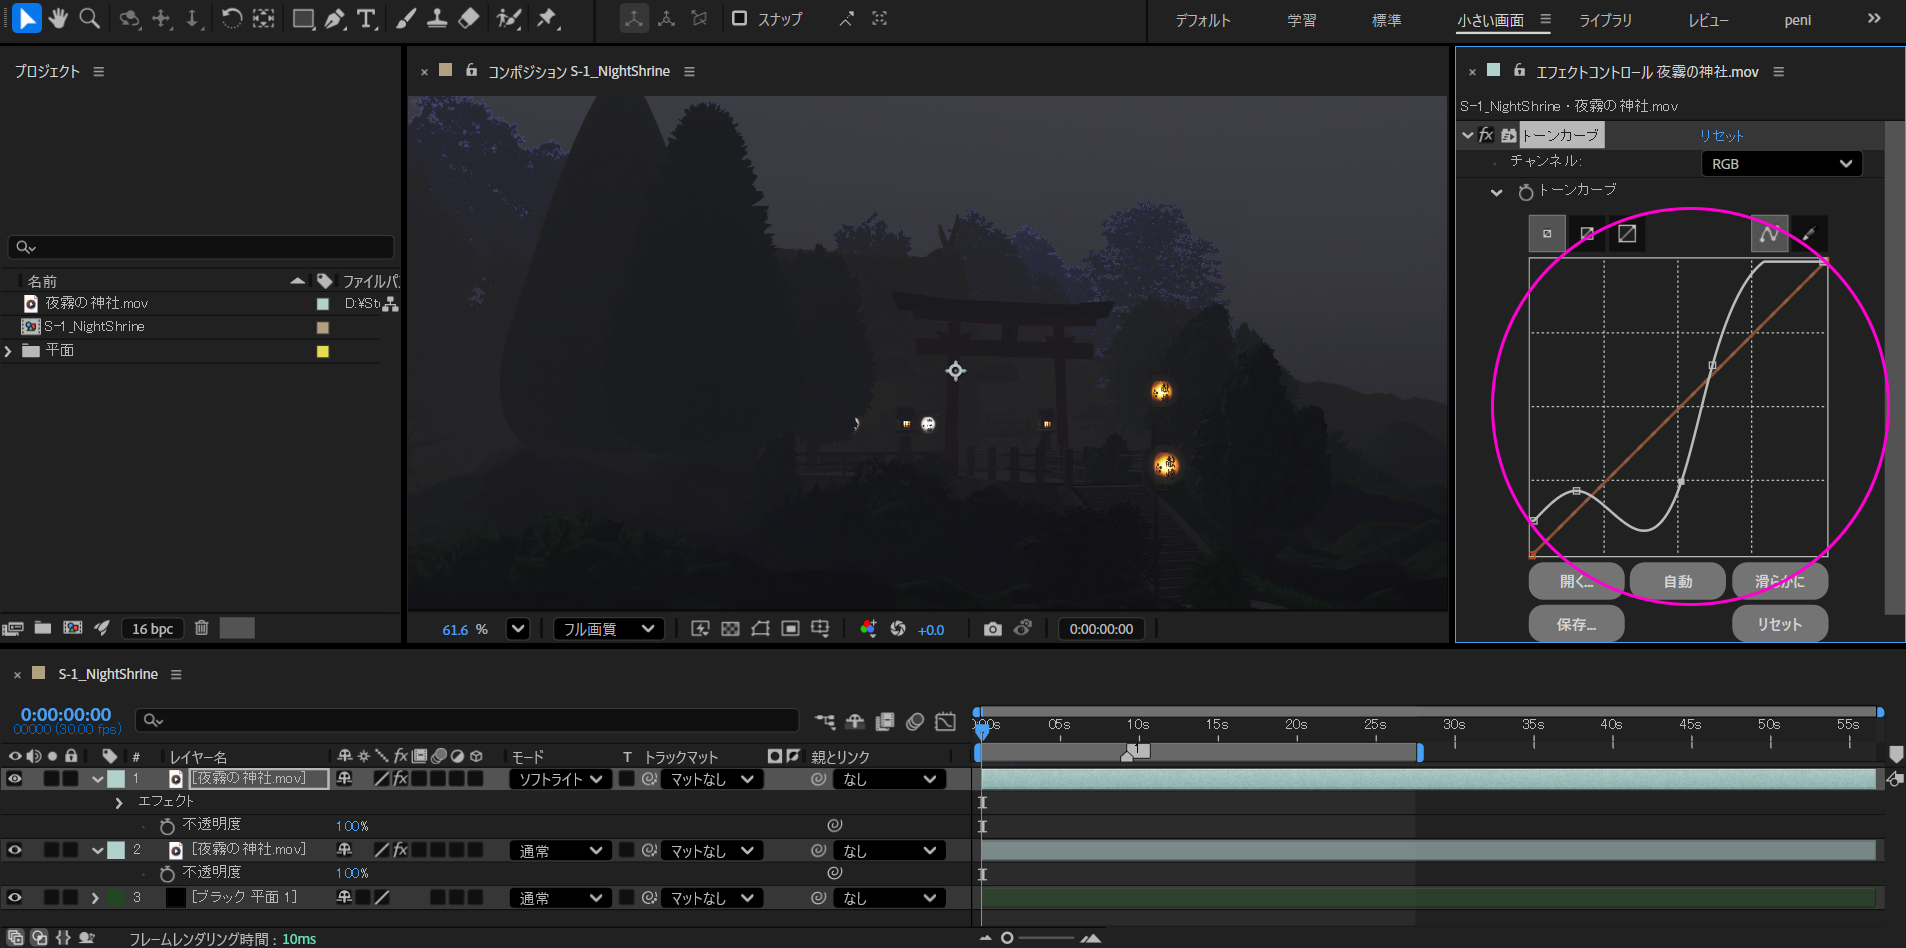
Task: Switch to the ライブラリ workspace
Action: click(1605, 20)
